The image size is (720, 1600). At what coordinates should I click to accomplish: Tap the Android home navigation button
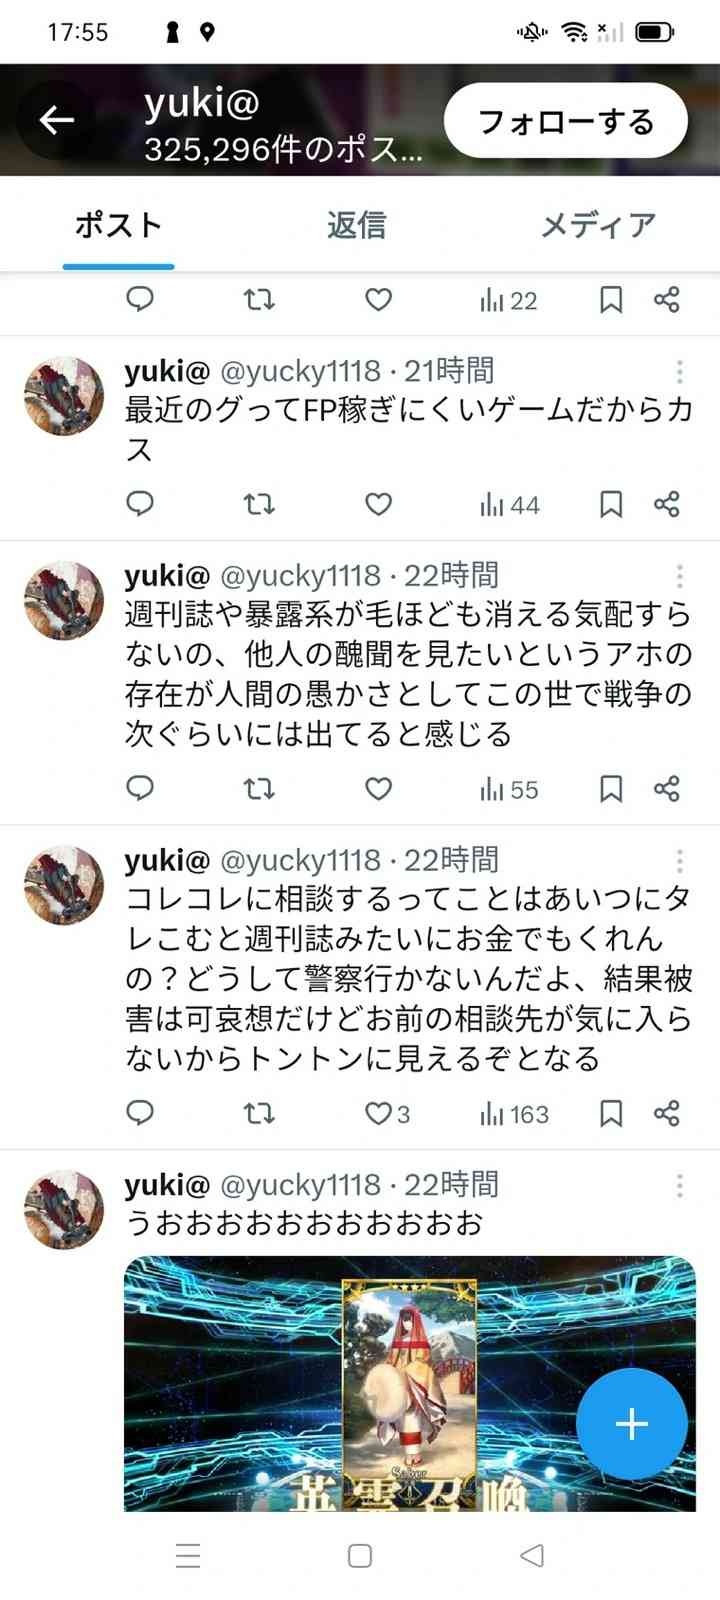pyautogui.click(x=360, y=1555)
